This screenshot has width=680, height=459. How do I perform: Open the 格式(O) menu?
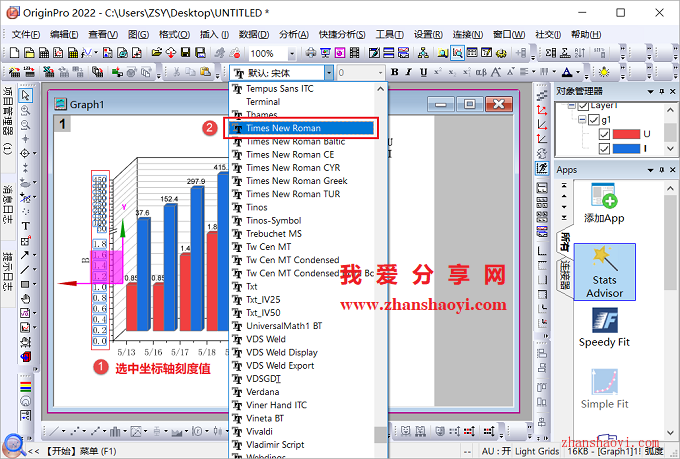coord(174,34)
